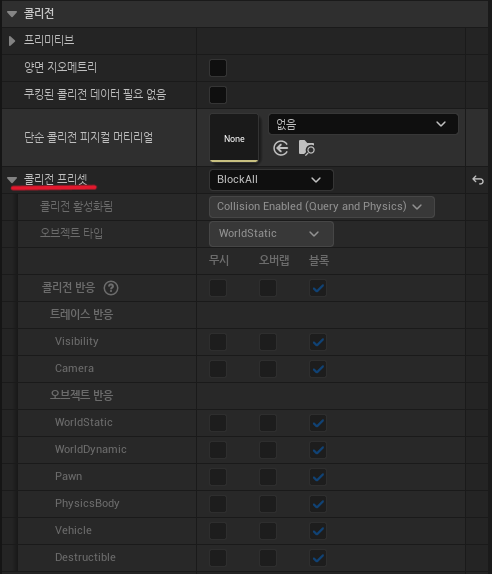
Task: Set Visibility trace to 오버랩
Action: (x=268, y=342)
